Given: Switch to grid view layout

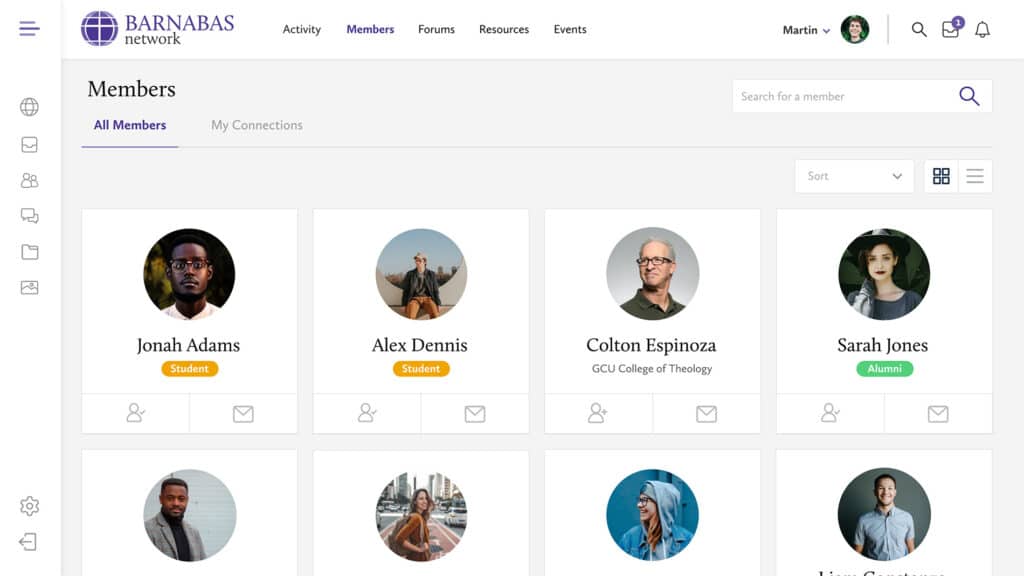Looking at the screenshot, I should (941, 176).
